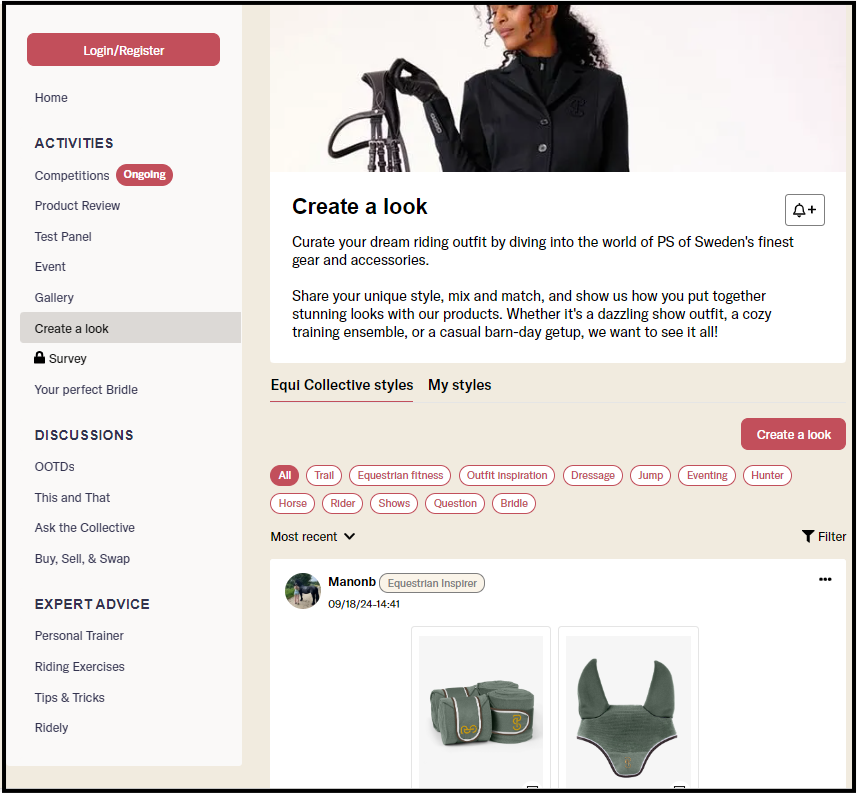Go to Buy, Sell, & Swap discussions

(x=82, y=559)
